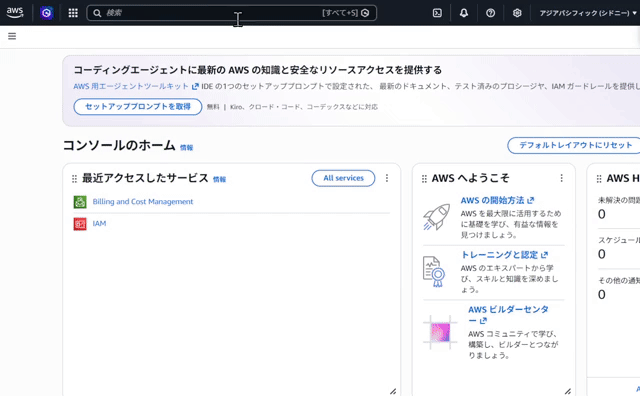Click the red IAM service icon
Screen dimensions: 640x396
[x=80, y=224]
